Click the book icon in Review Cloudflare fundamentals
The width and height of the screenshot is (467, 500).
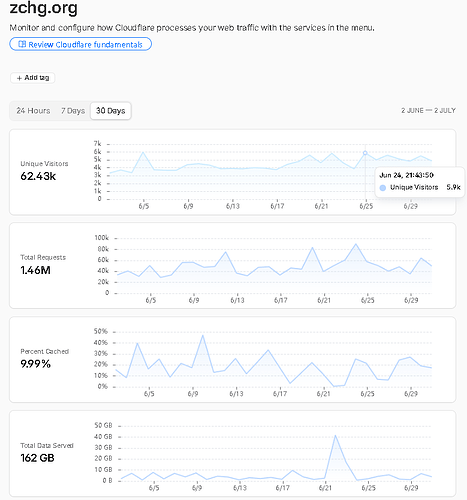click(x=22, y=44)
